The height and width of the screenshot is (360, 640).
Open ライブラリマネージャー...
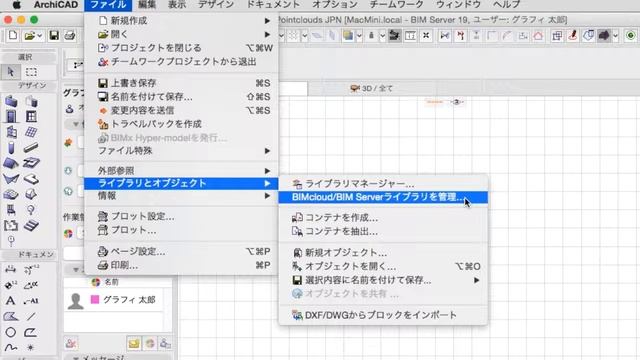(383, 184)
